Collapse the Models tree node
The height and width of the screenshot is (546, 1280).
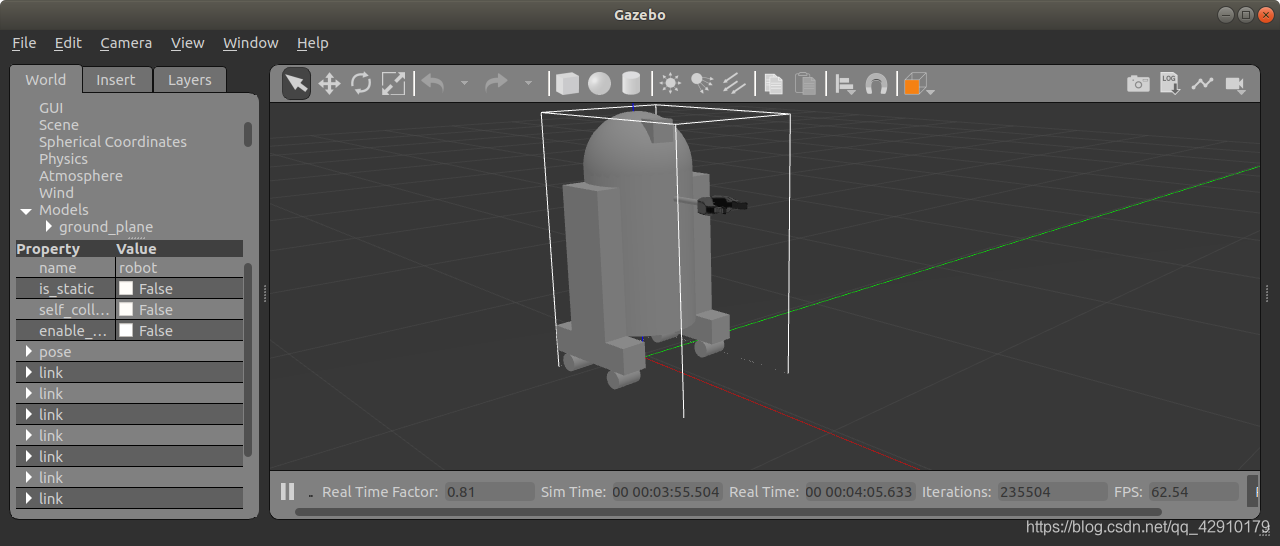click(x=26, y=211)
